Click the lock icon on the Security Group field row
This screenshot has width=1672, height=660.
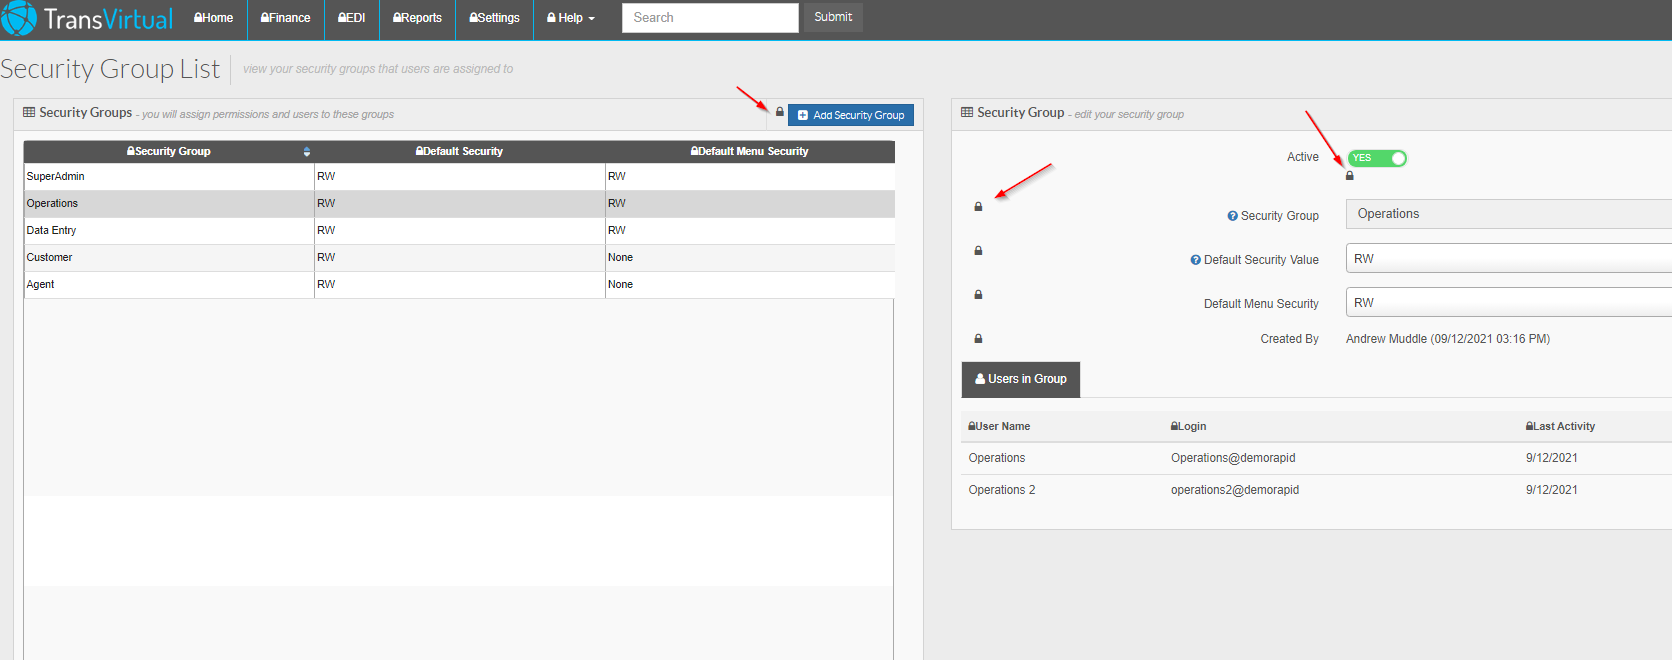978,207
